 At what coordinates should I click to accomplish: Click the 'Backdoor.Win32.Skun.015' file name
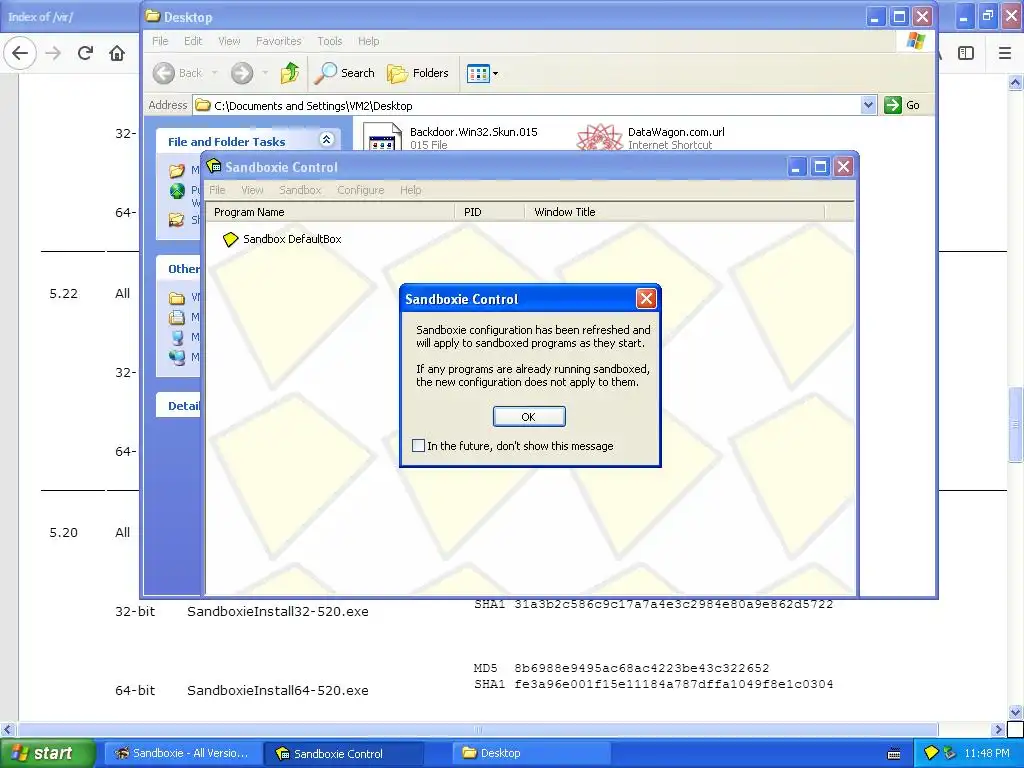point(473,132)
